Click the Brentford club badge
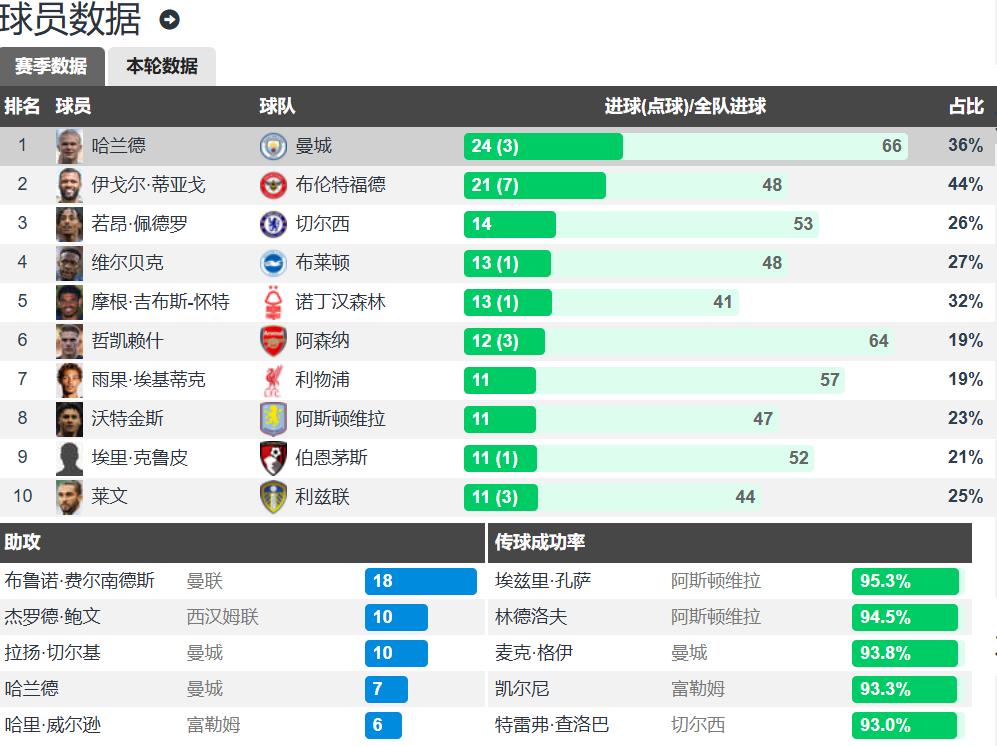The width and height of the screenshot is (997, 746). pyautogui.click(x=273, y=185)
